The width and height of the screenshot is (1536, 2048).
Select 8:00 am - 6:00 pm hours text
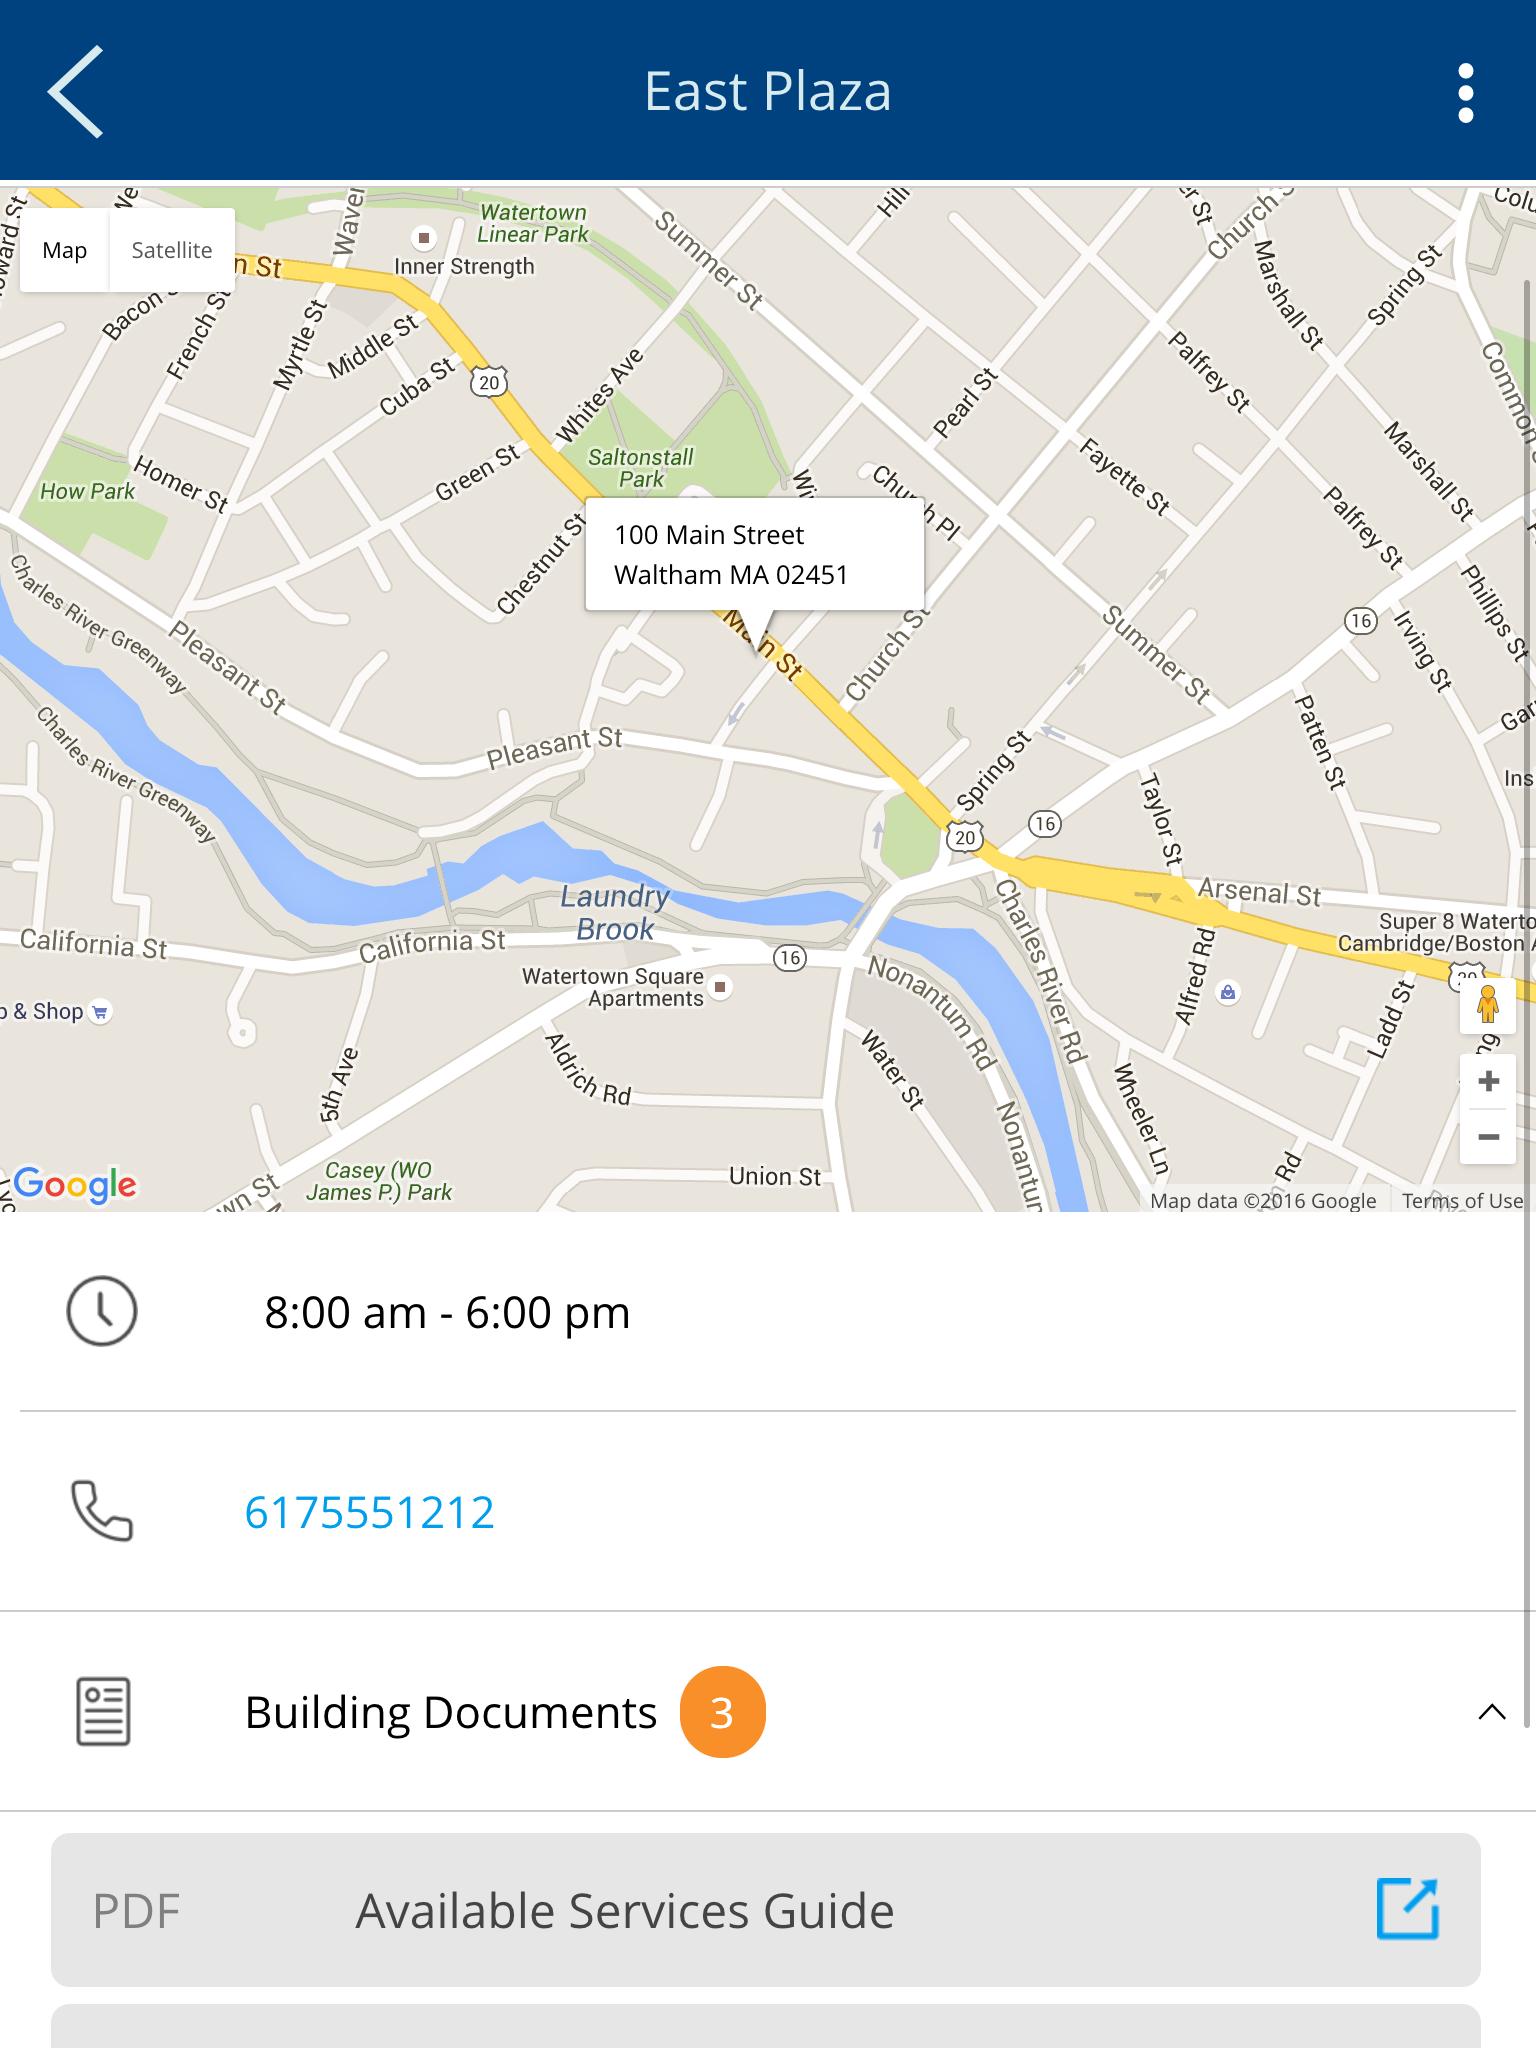pyautogui.click(x=447, y=1312)
